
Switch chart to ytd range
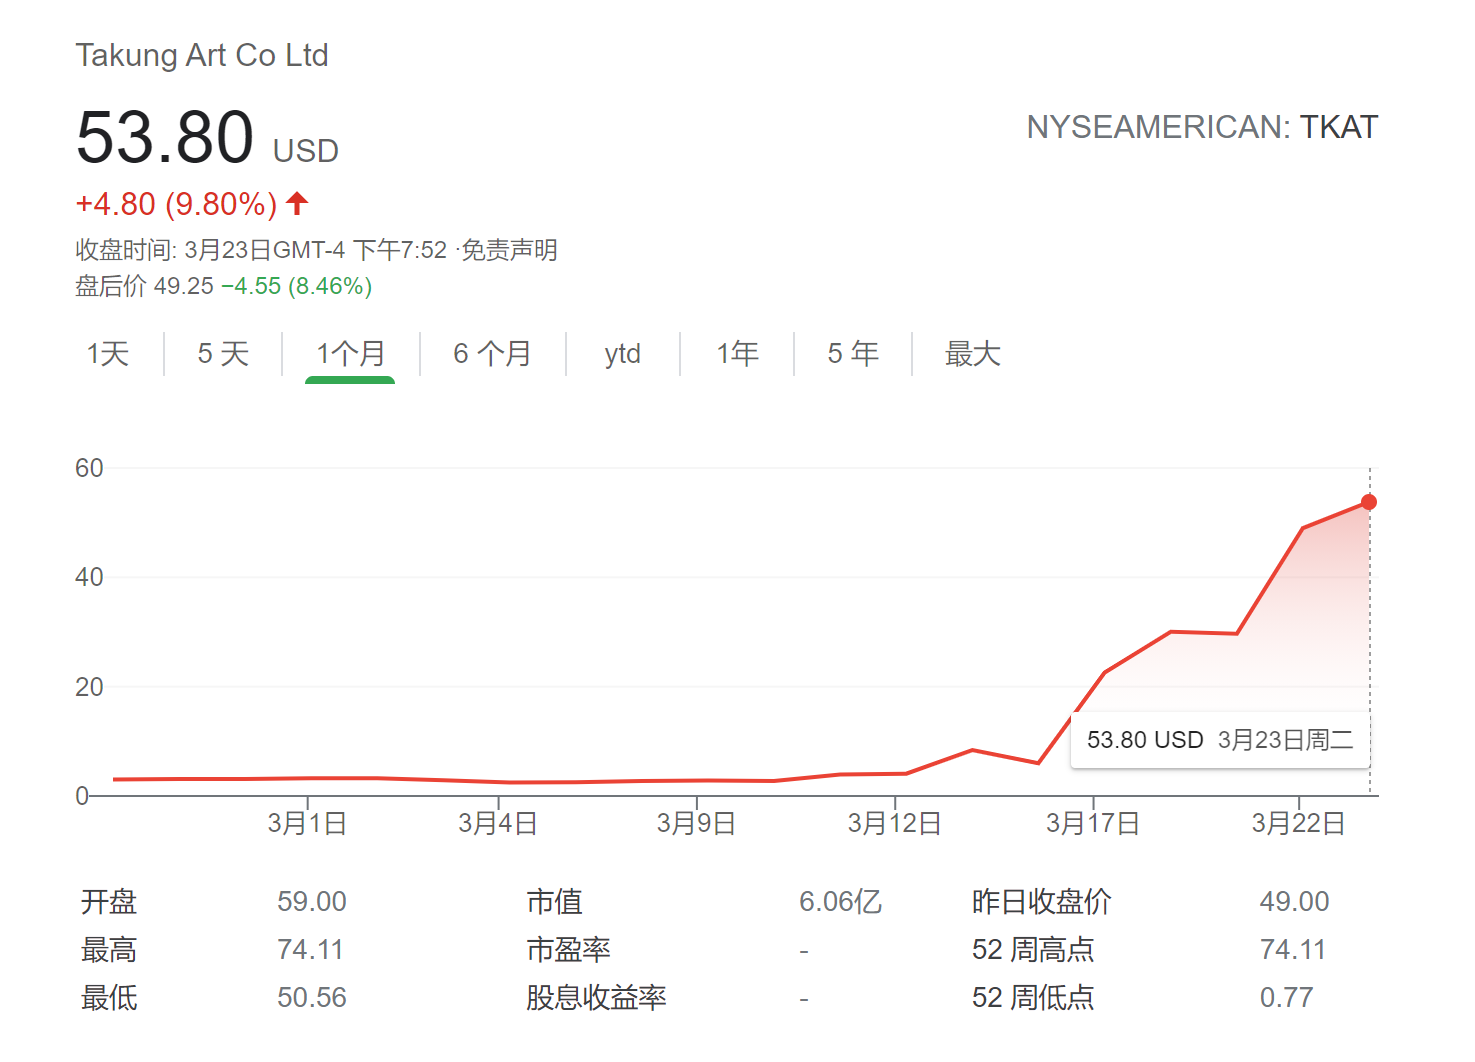(x=622, y=354)
